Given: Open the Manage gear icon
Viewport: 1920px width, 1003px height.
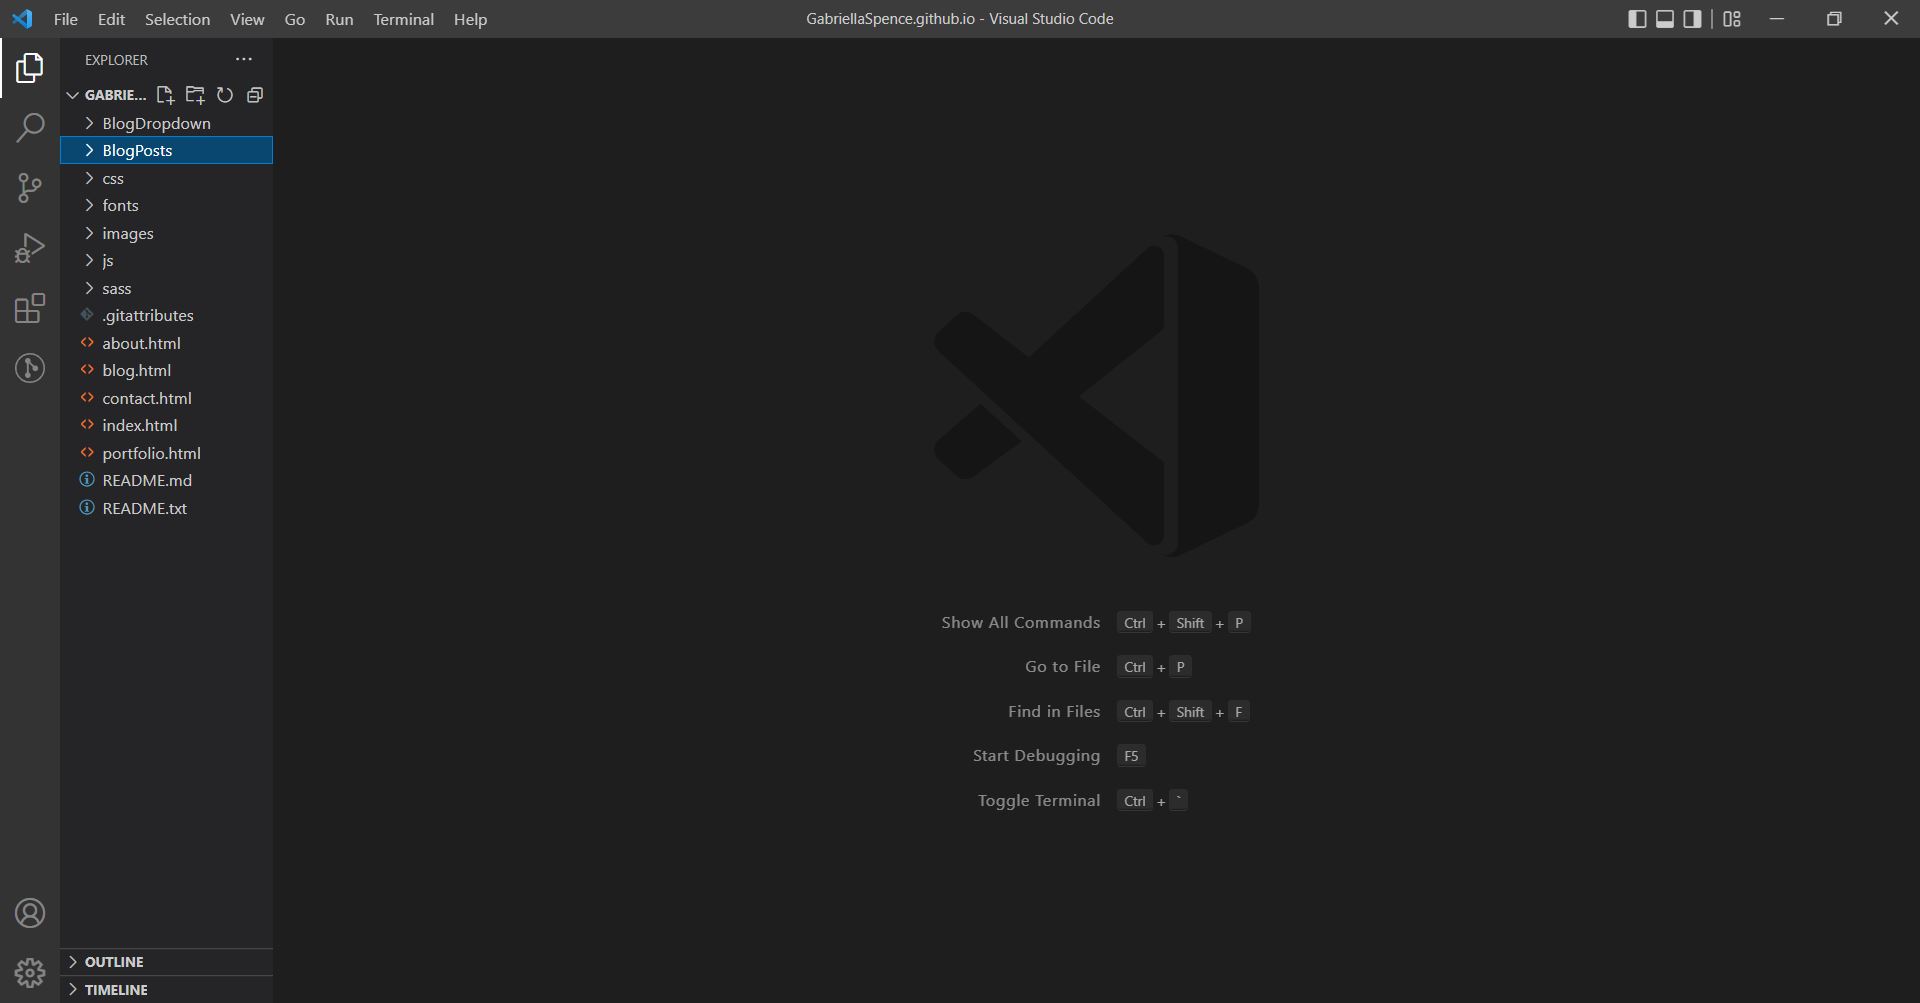Looking at the screenshot, I should [30, 973].
